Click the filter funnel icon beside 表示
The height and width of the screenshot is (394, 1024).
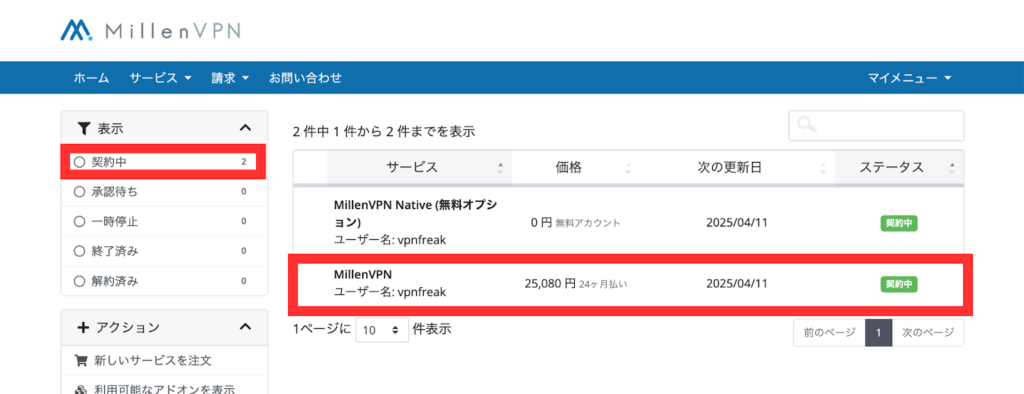pos(83,128)
